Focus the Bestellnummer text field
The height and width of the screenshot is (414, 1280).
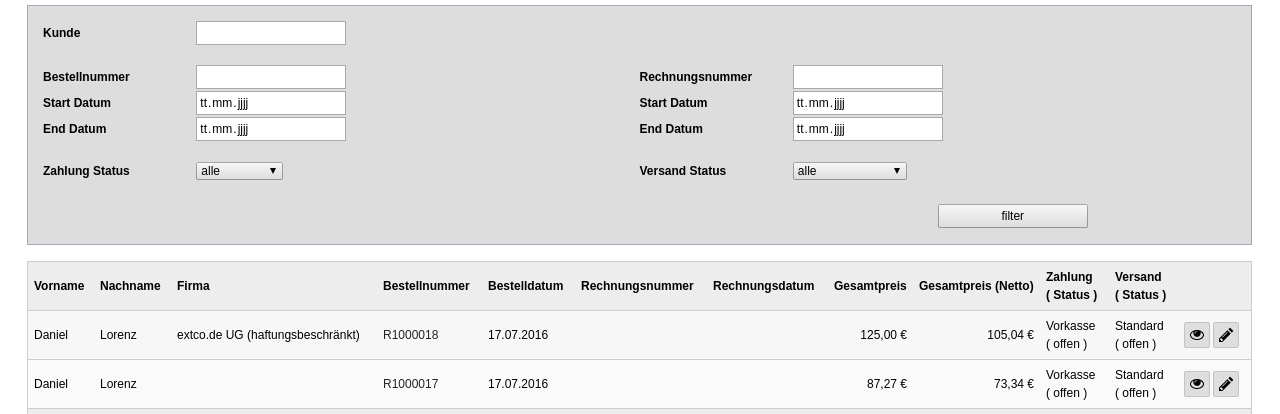(270, 77)
